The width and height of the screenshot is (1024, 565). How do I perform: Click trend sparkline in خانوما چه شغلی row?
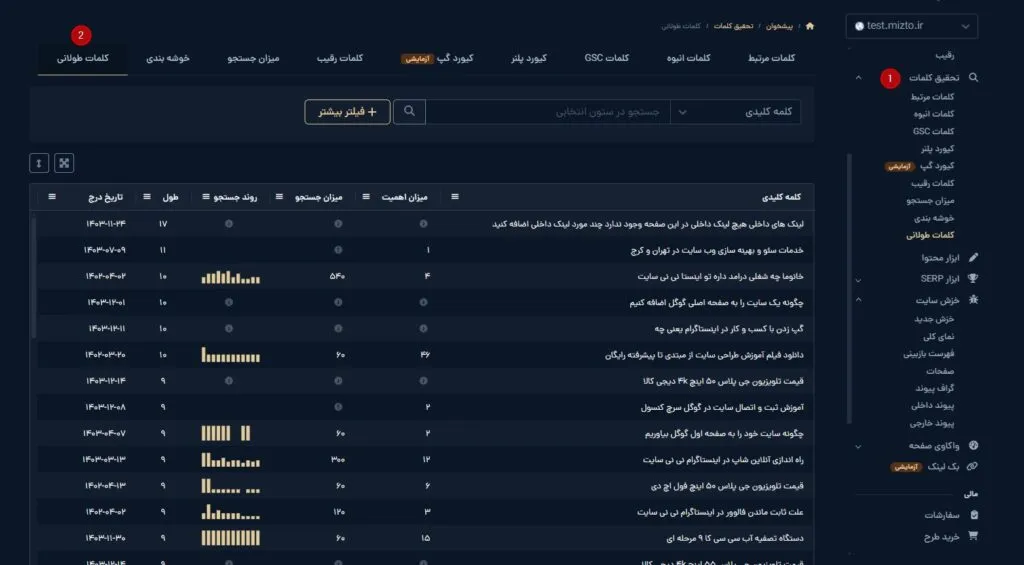pyautogui.click(x=231, y=277)
